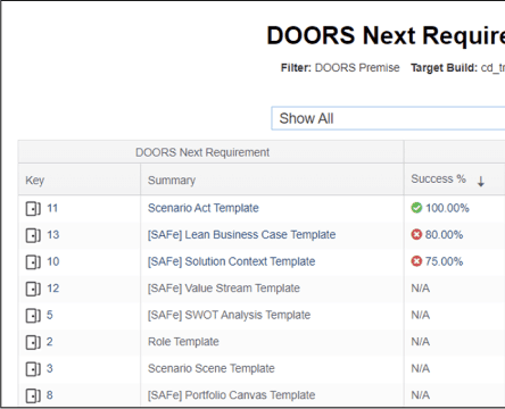505x409 pixels.
Task: Open [SAFe] Portfolio Canvas Template row
Action: tap(231, 395)
